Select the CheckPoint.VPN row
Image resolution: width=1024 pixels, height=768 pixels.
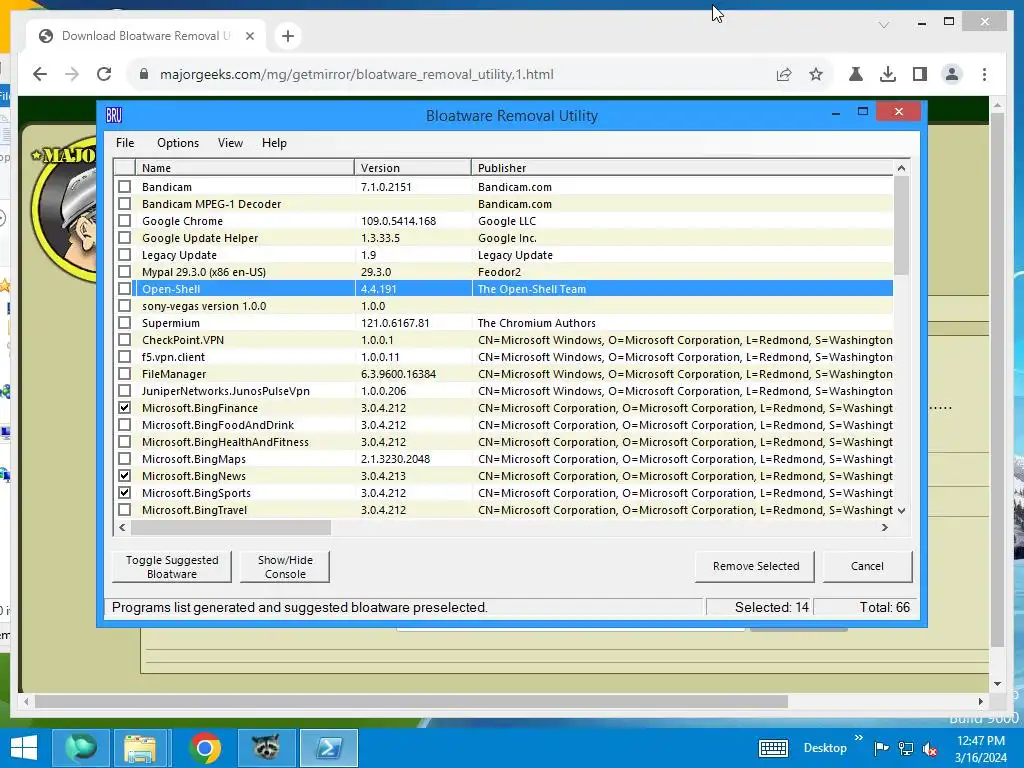(x=503, y=340)
